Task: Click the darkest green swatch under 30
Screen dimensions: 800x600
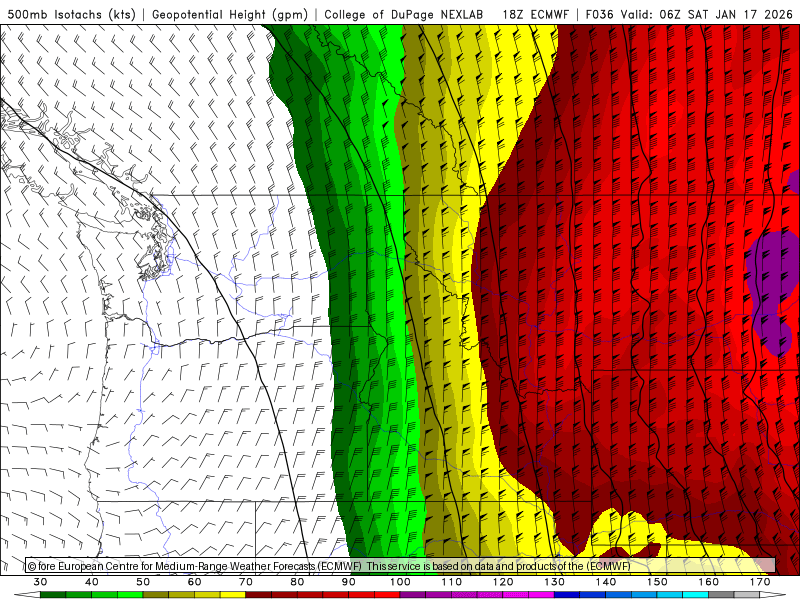Action: [53, 595]
